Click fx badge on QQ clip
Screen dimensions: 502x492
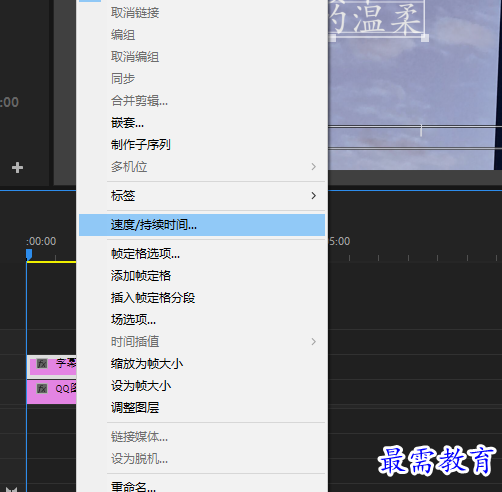[x=42, y=389]
